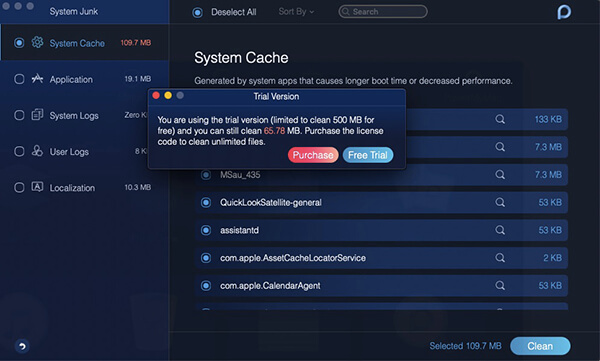Click magnifier icon on the assistantd row
This screenshot has height=361, width=600.
click(500, 230)
